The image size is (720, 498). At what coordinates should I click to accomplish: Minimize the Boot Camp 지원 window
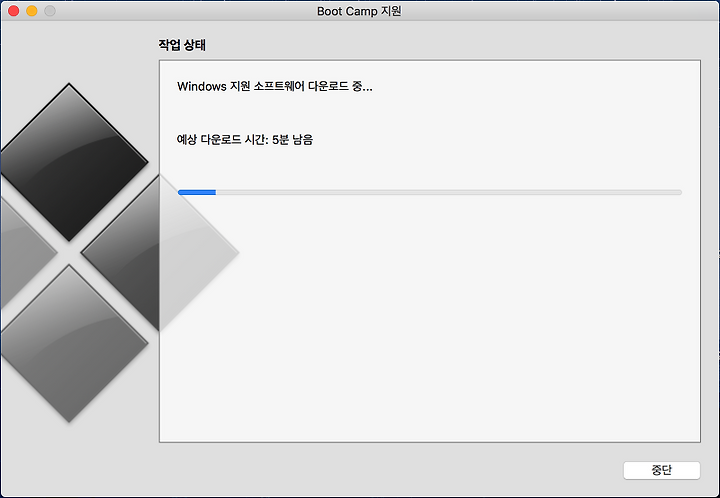click(x=32, y=11)
